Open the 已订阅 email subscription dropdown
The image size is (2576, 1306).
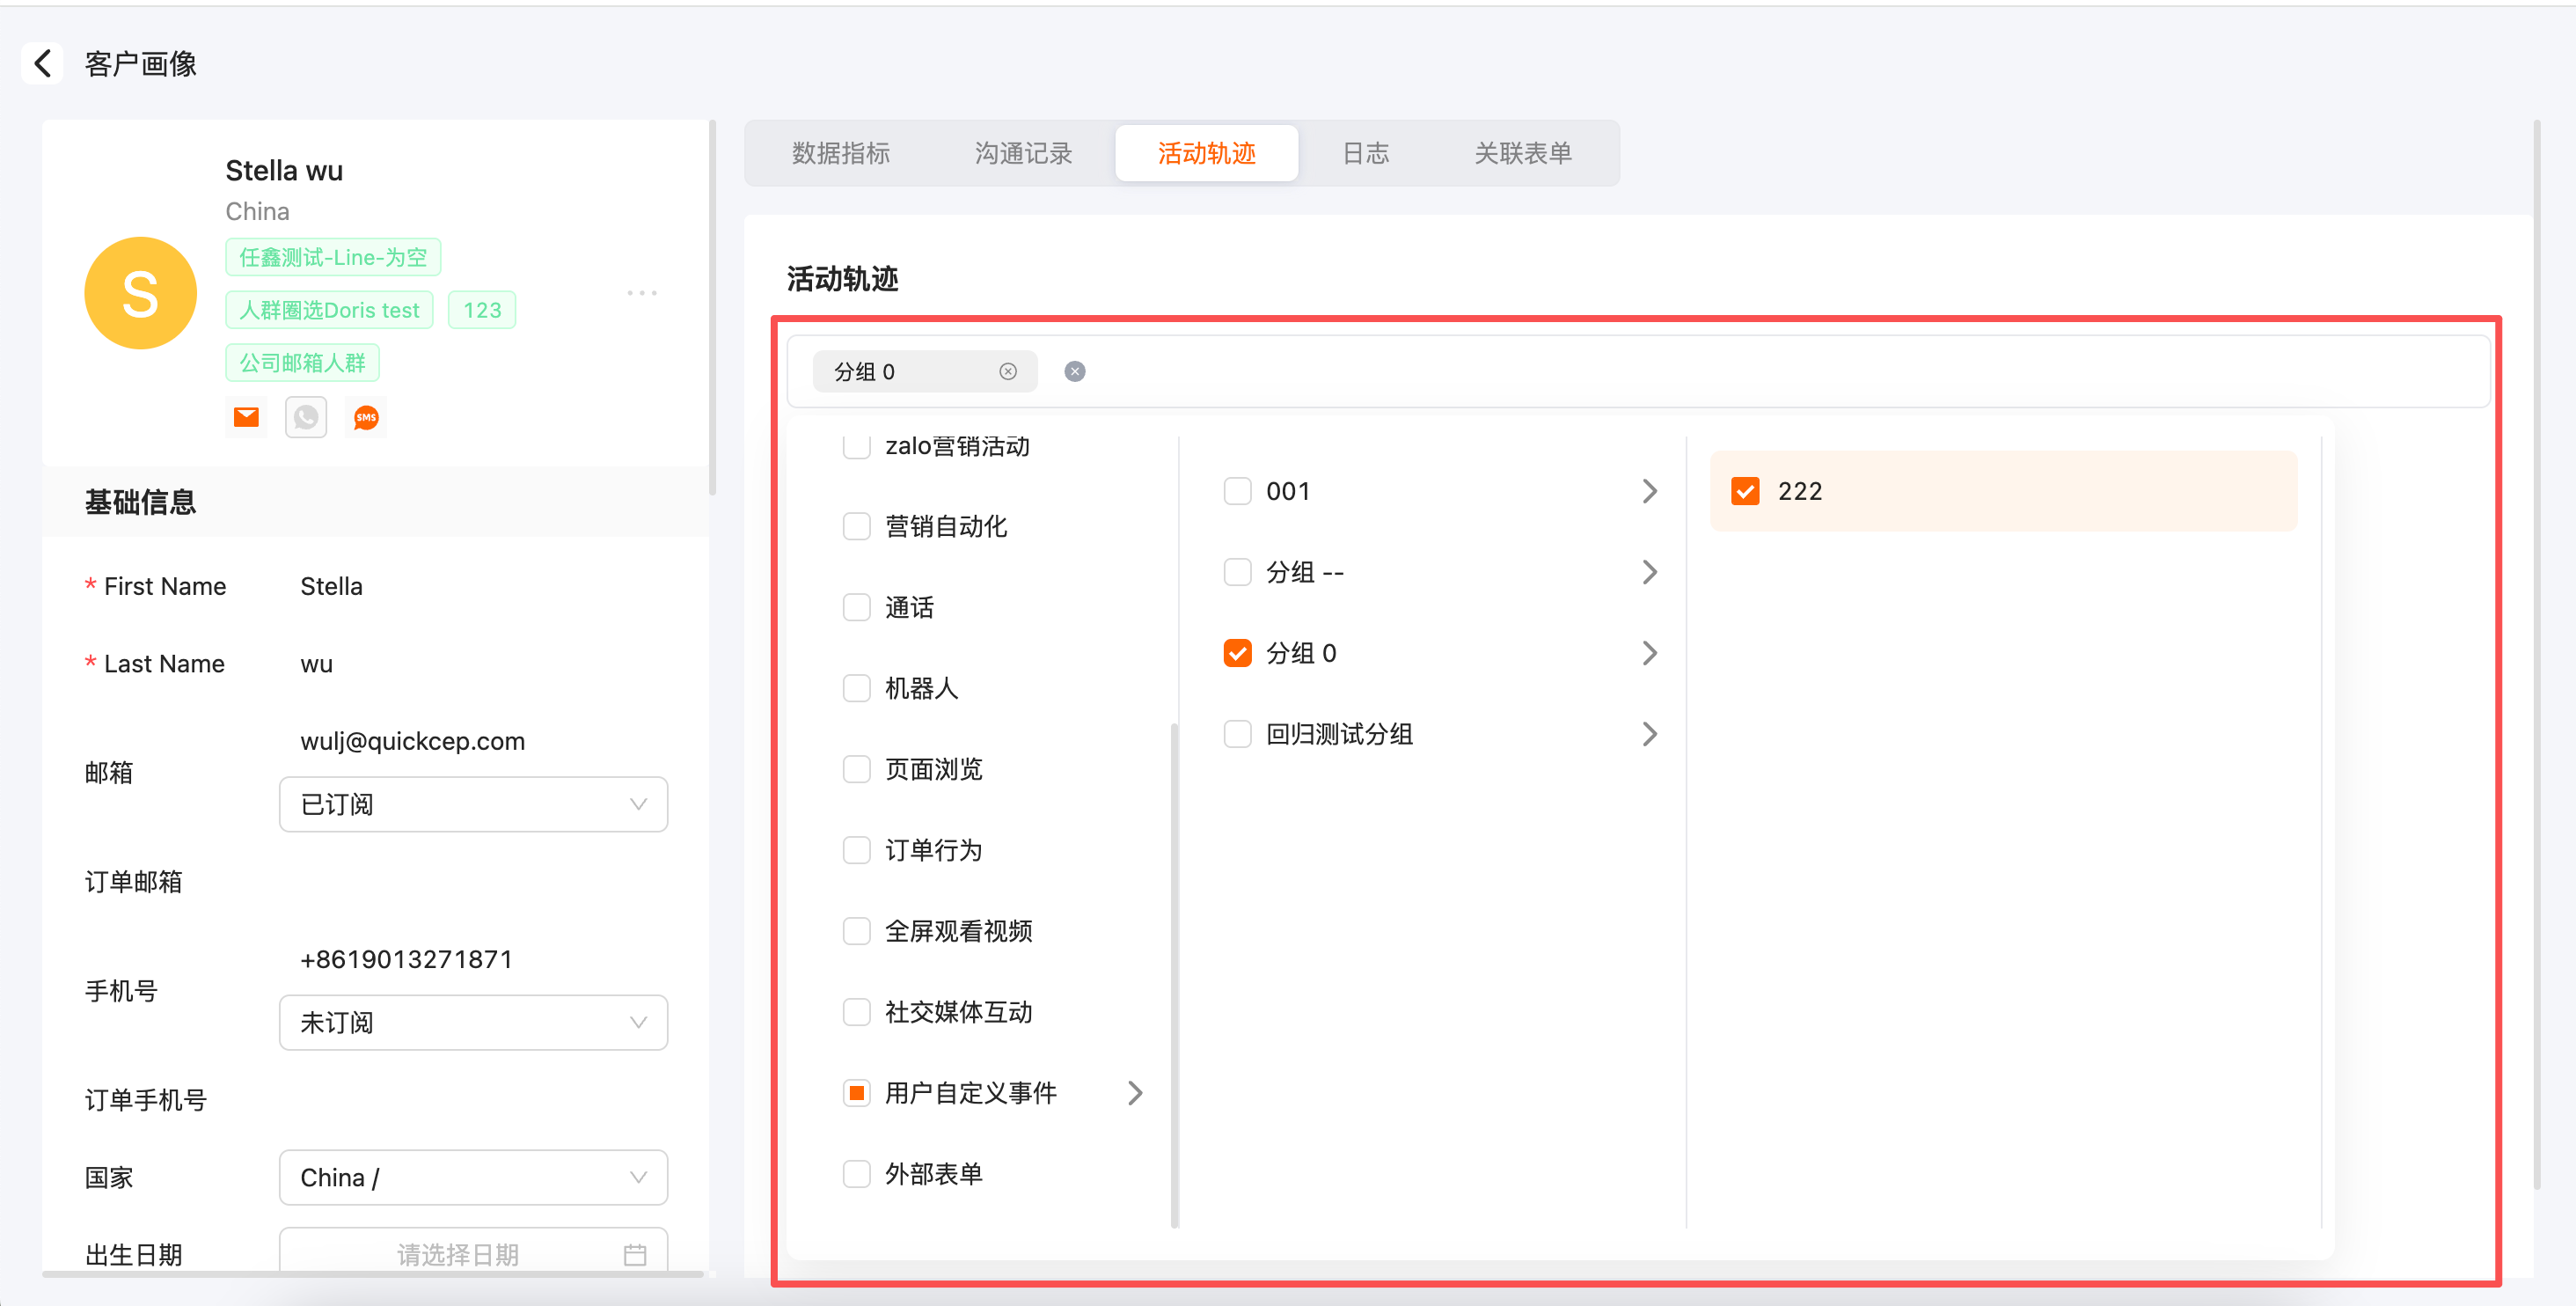(473, 804)
